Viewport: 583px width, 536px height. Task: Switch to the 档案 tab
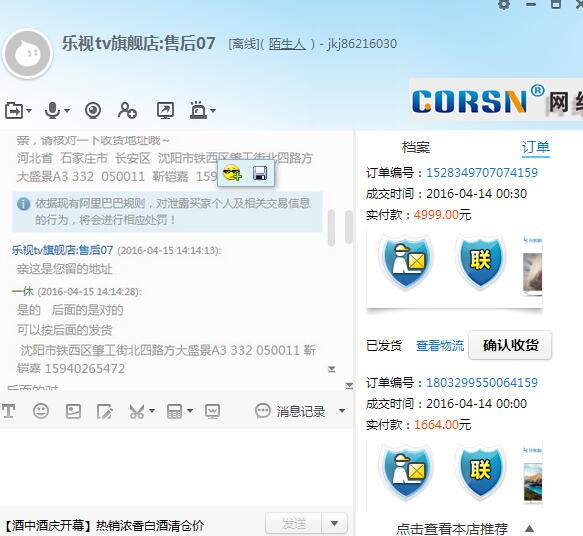click(x=416, y=147)
